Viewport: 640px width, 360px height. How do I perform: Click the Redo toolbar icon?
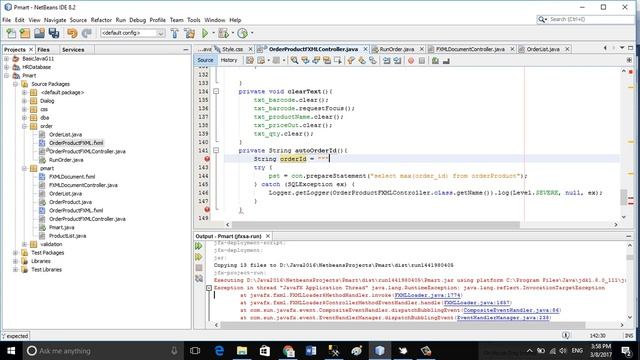coord(87,33)
